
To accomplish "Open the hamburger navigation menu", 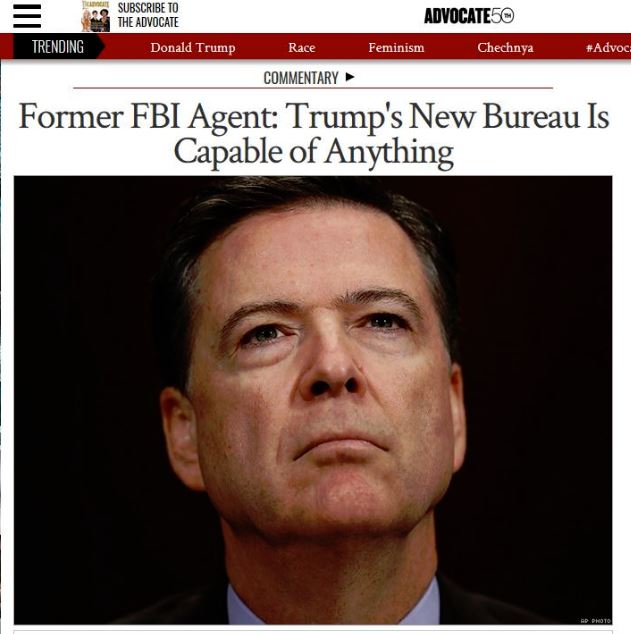I will pos(27,16).
